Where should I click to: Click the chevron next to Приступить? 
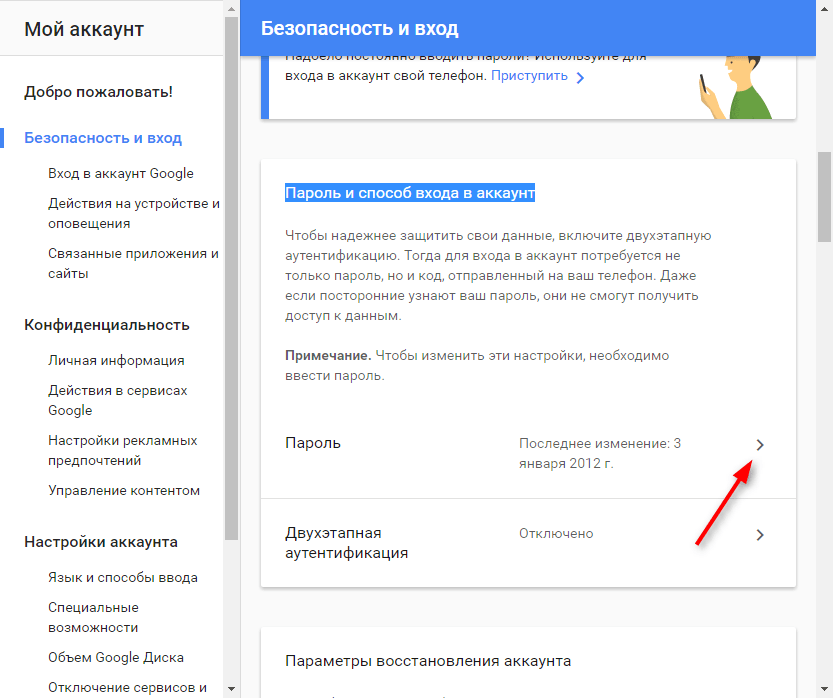pos(580,78)
